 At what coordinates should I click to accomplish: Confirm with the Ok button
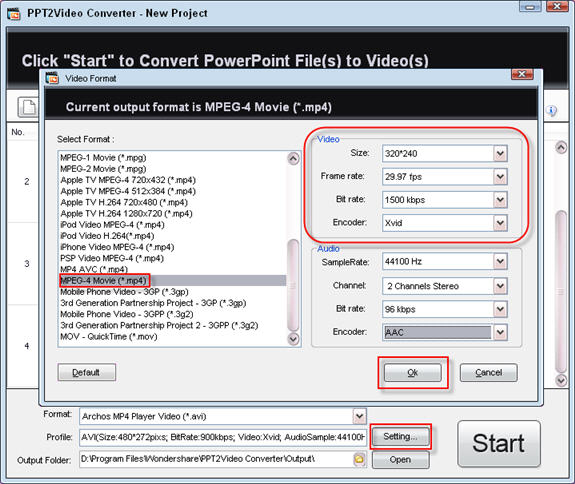413,373
